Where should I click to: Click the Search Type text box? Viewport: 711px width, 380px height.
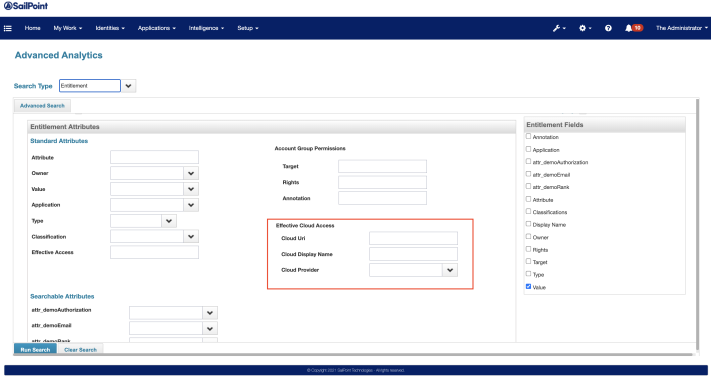pos(90,86)
